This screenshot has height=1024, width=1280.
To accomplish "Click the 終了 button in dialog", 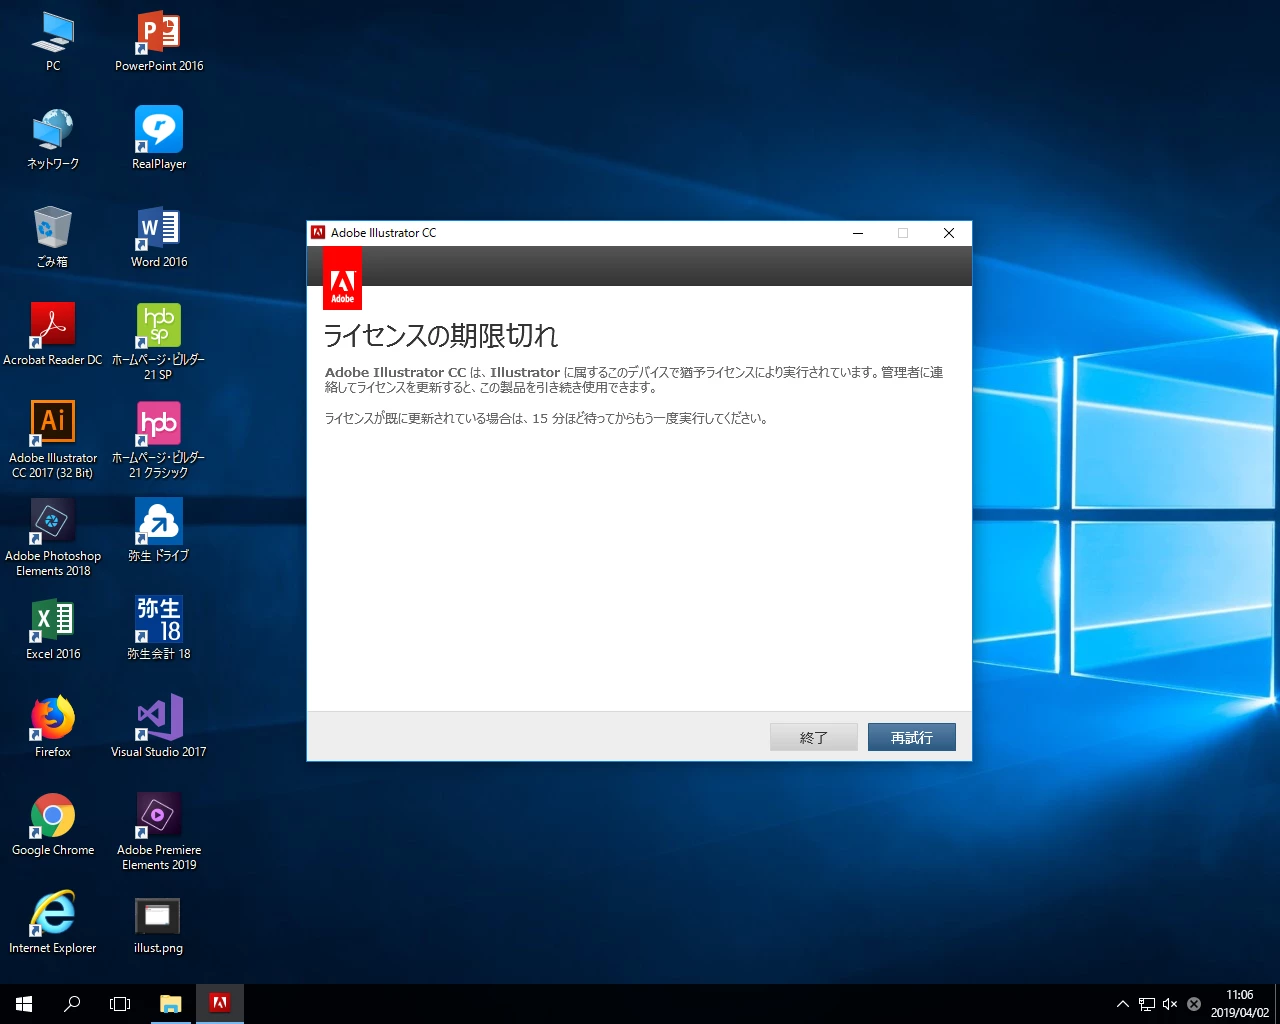I will [814, 737].
